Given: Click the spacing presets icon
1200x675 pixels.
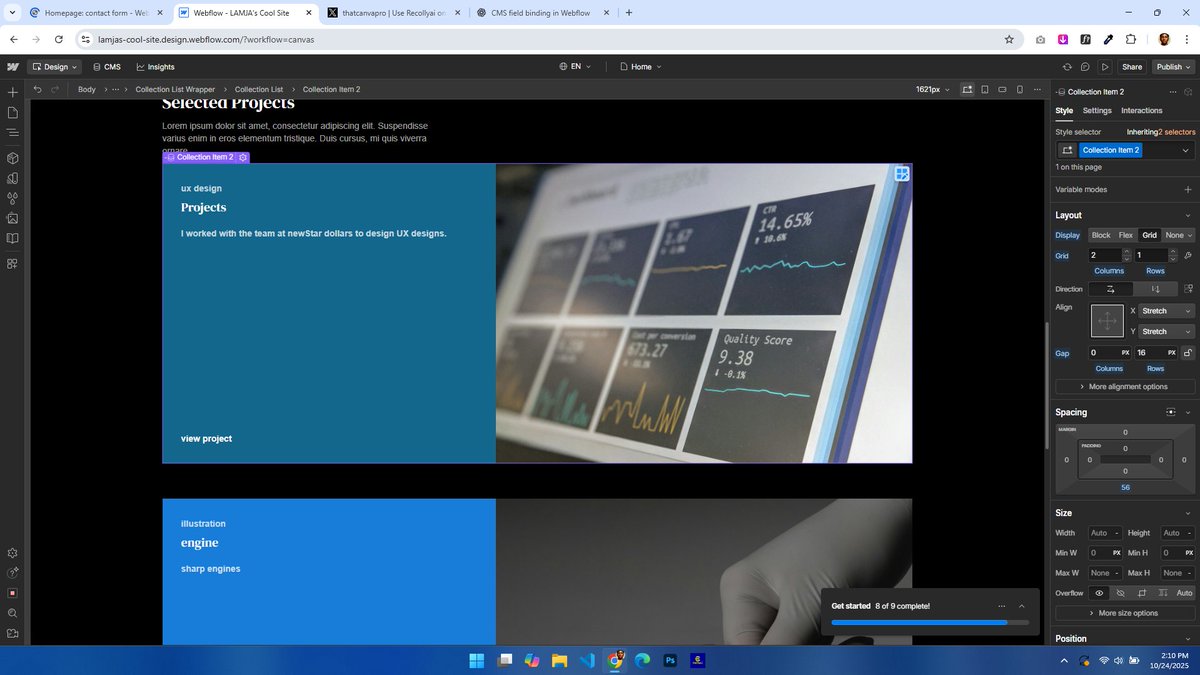Looking at the screenshot, I should pos(1171,412).
